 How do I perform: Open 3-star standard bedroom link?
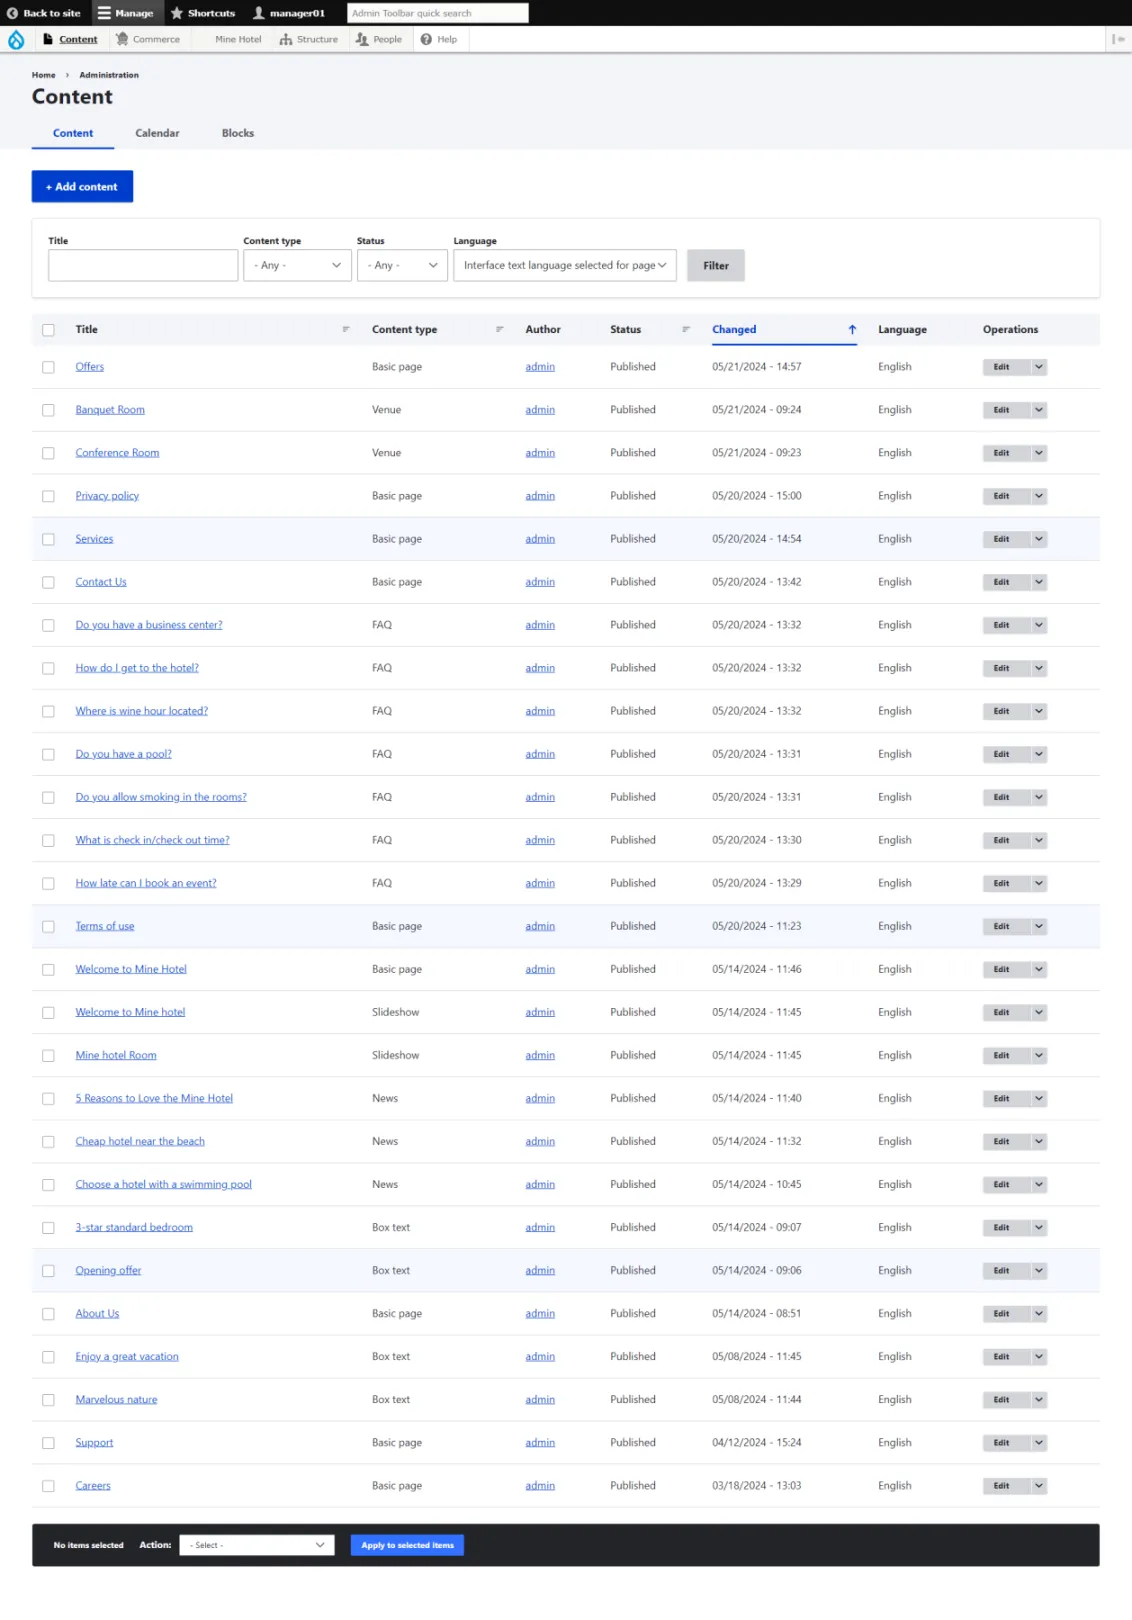click(134, 1227)
